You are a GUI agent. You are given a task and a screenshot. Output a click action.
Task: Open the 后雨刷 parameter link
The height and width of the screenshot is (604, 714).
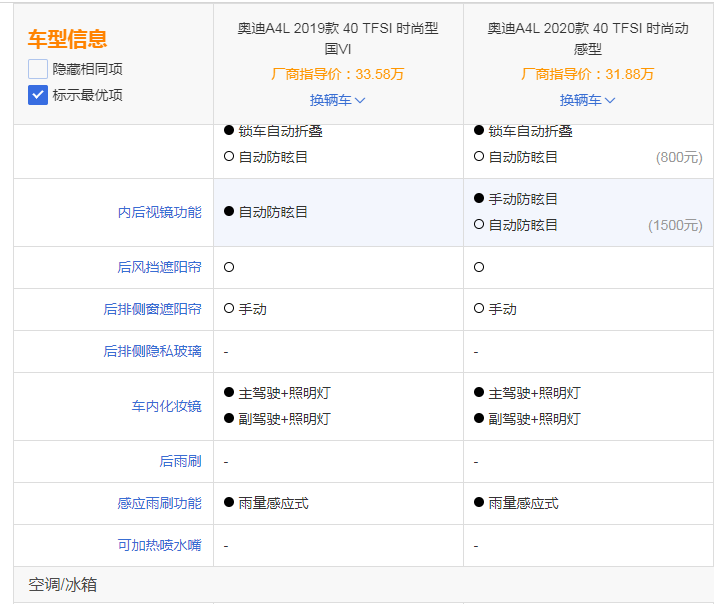tap(180, 461)
